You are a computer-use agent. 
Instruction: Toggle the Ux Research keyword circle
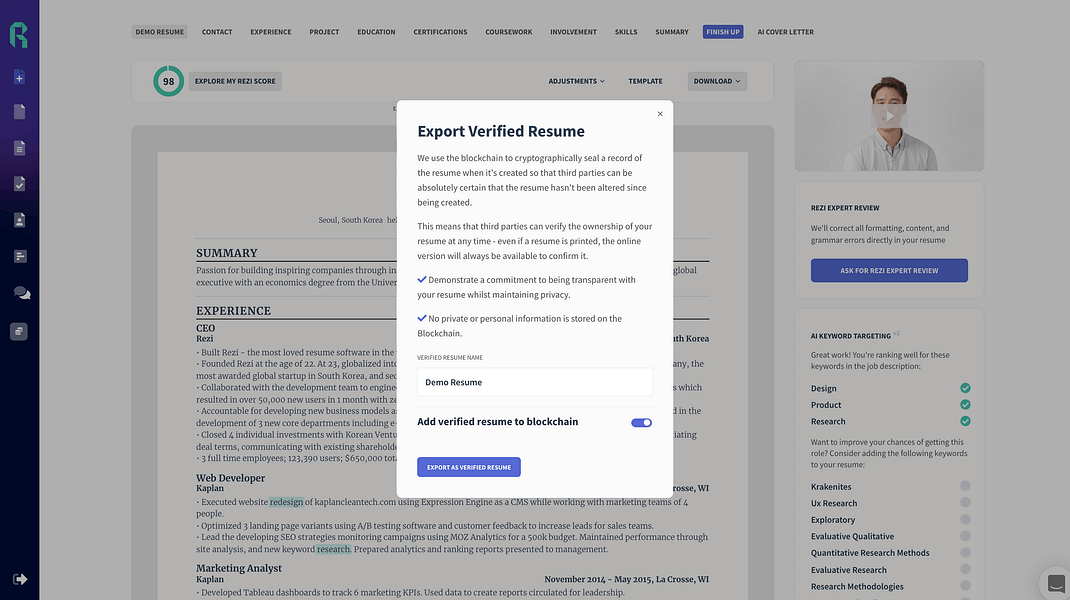[x=965, y=502]
